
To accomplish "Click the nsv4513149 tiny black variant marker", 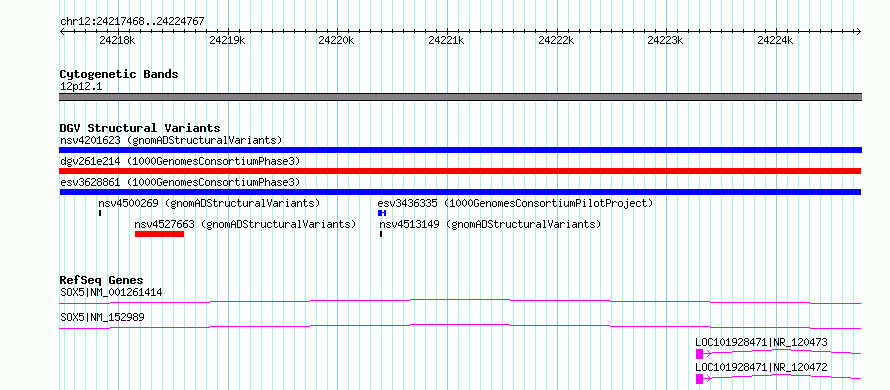I will [380, 234].
